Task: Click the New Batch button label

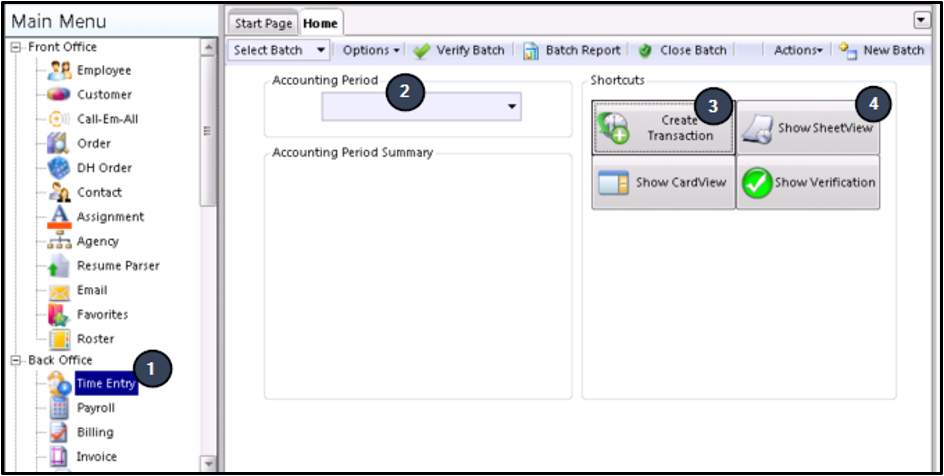Action: pyautogui.click(x=893, y=51)
